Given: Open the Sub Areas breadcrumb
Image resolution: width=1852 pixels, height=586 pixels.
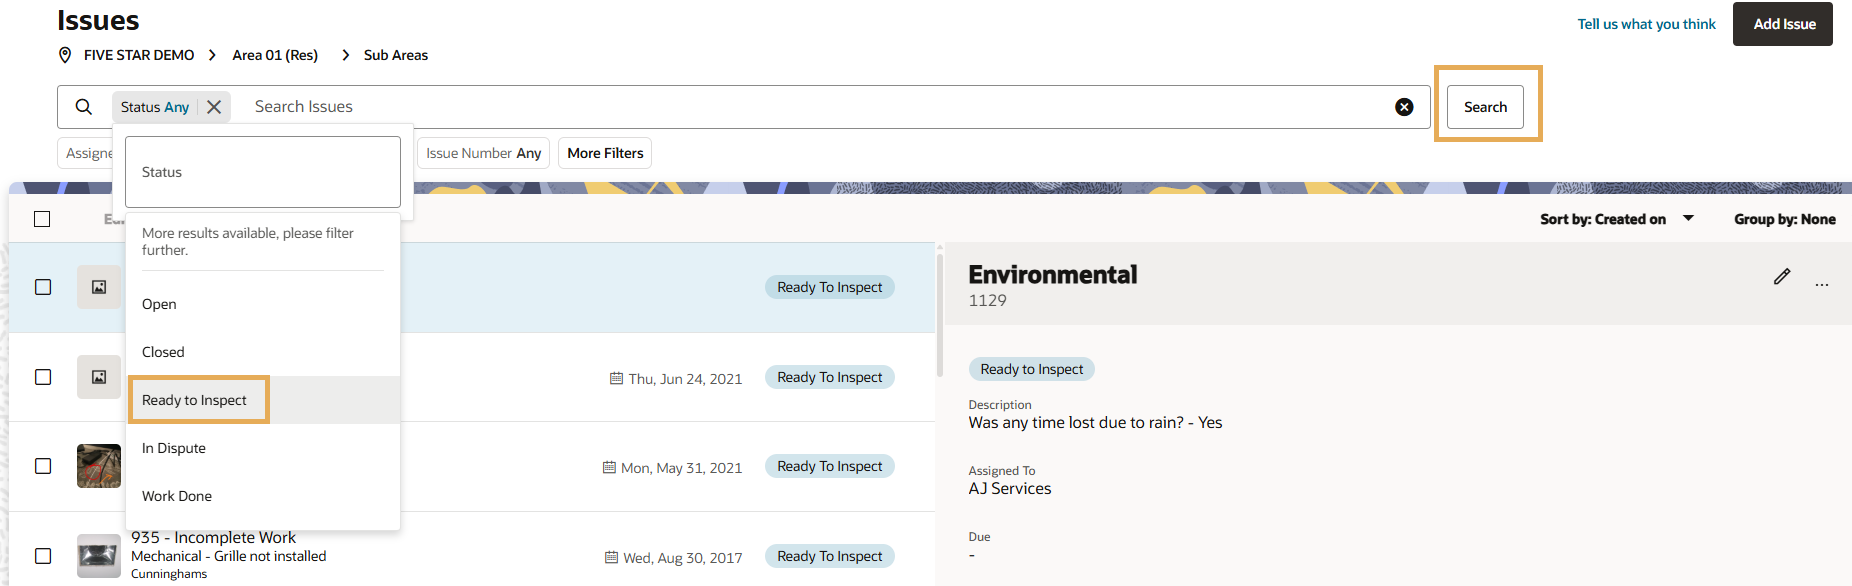Looking at the screenshot, I should 396,55.
